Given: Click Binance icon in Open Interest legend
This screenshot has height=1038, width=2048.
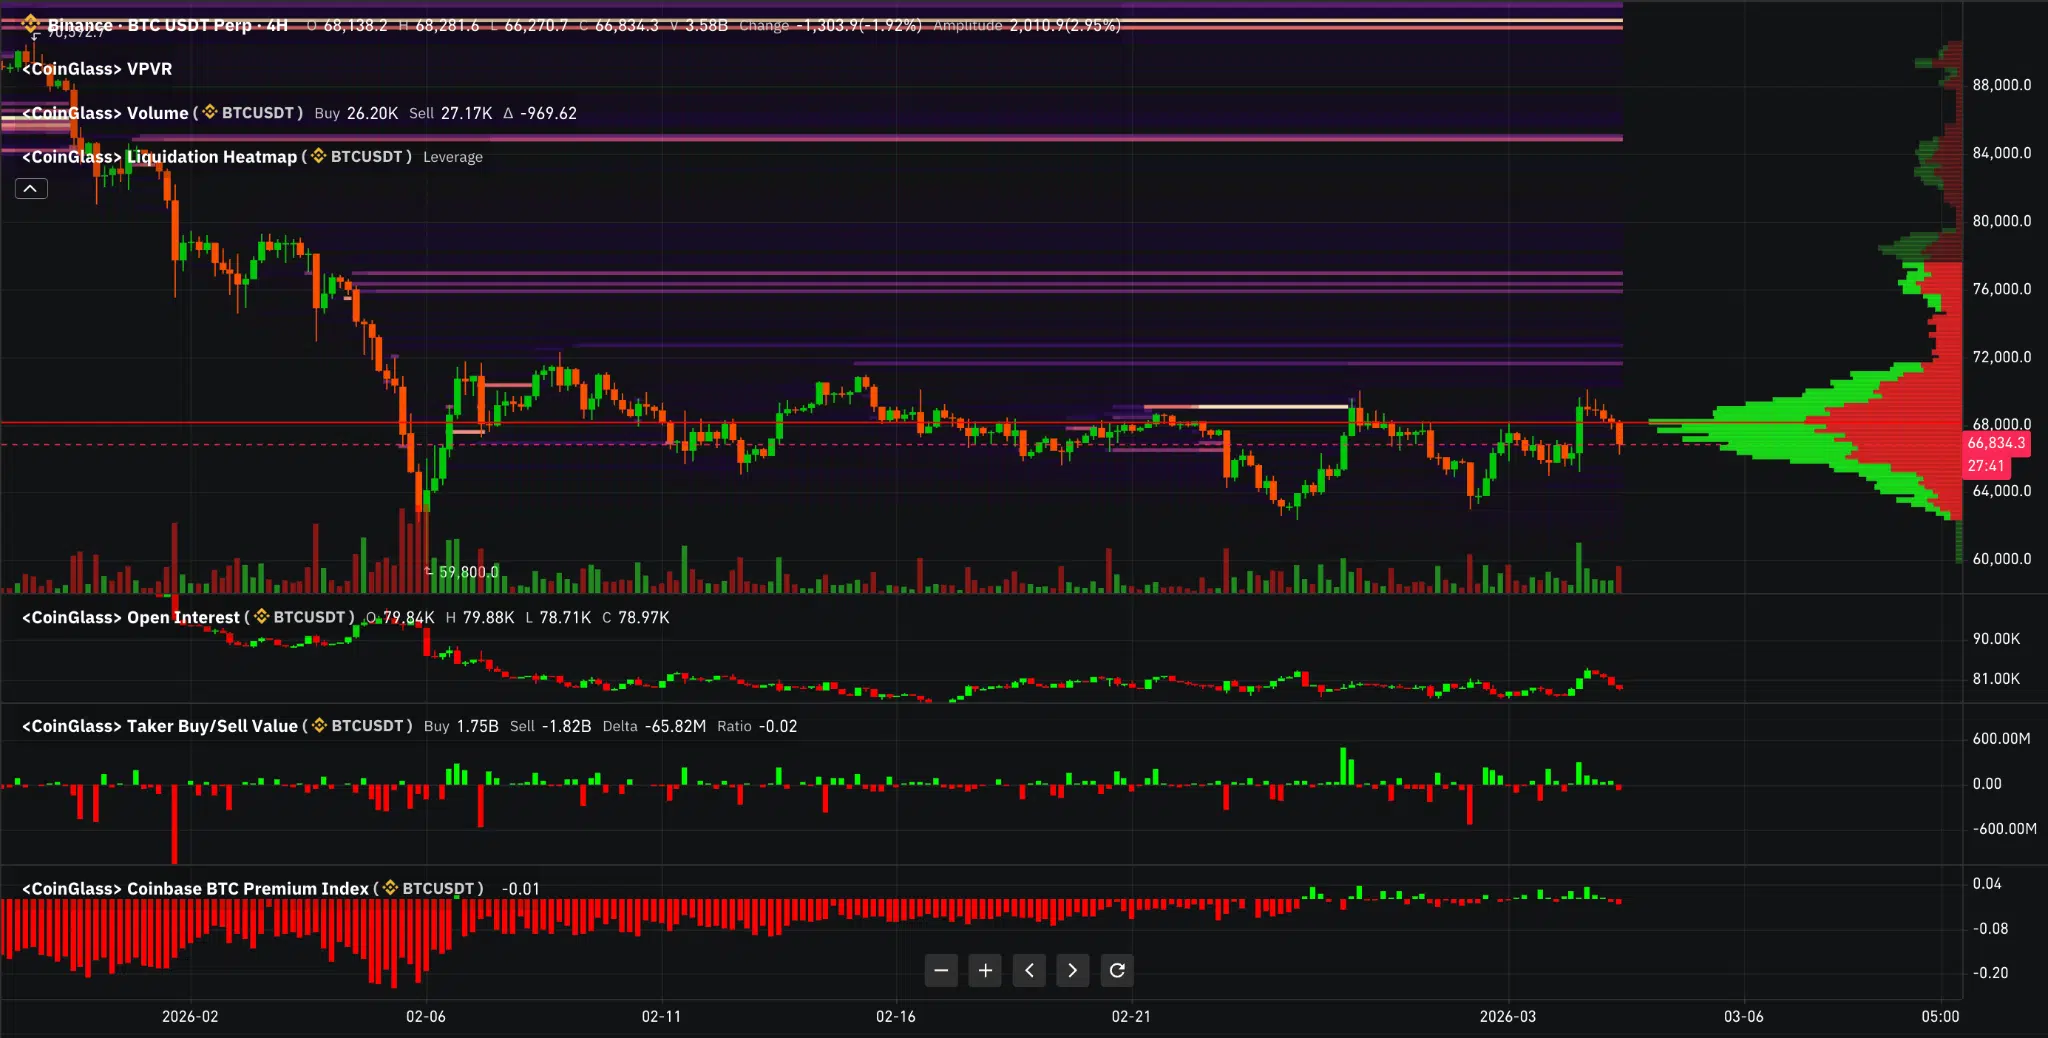Looking at the screenshot, I should (x=262, y=617).
